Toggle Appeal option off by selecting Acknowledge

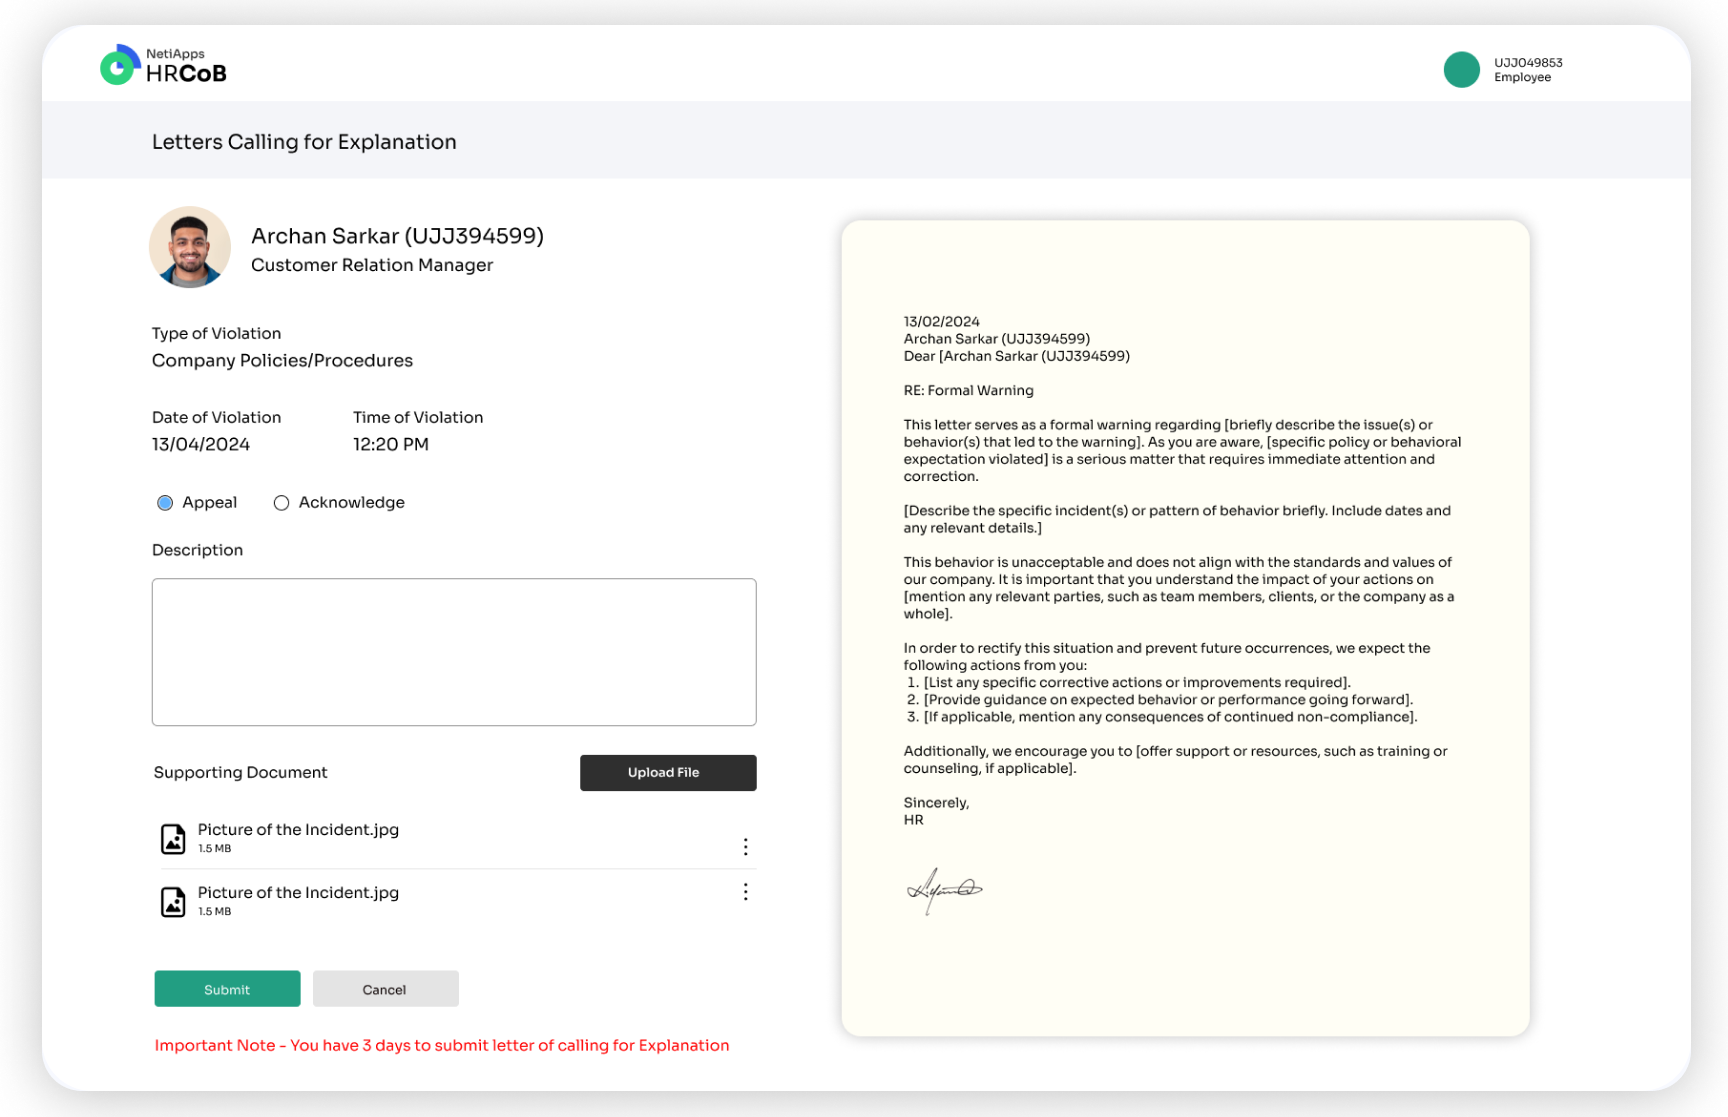281,502
